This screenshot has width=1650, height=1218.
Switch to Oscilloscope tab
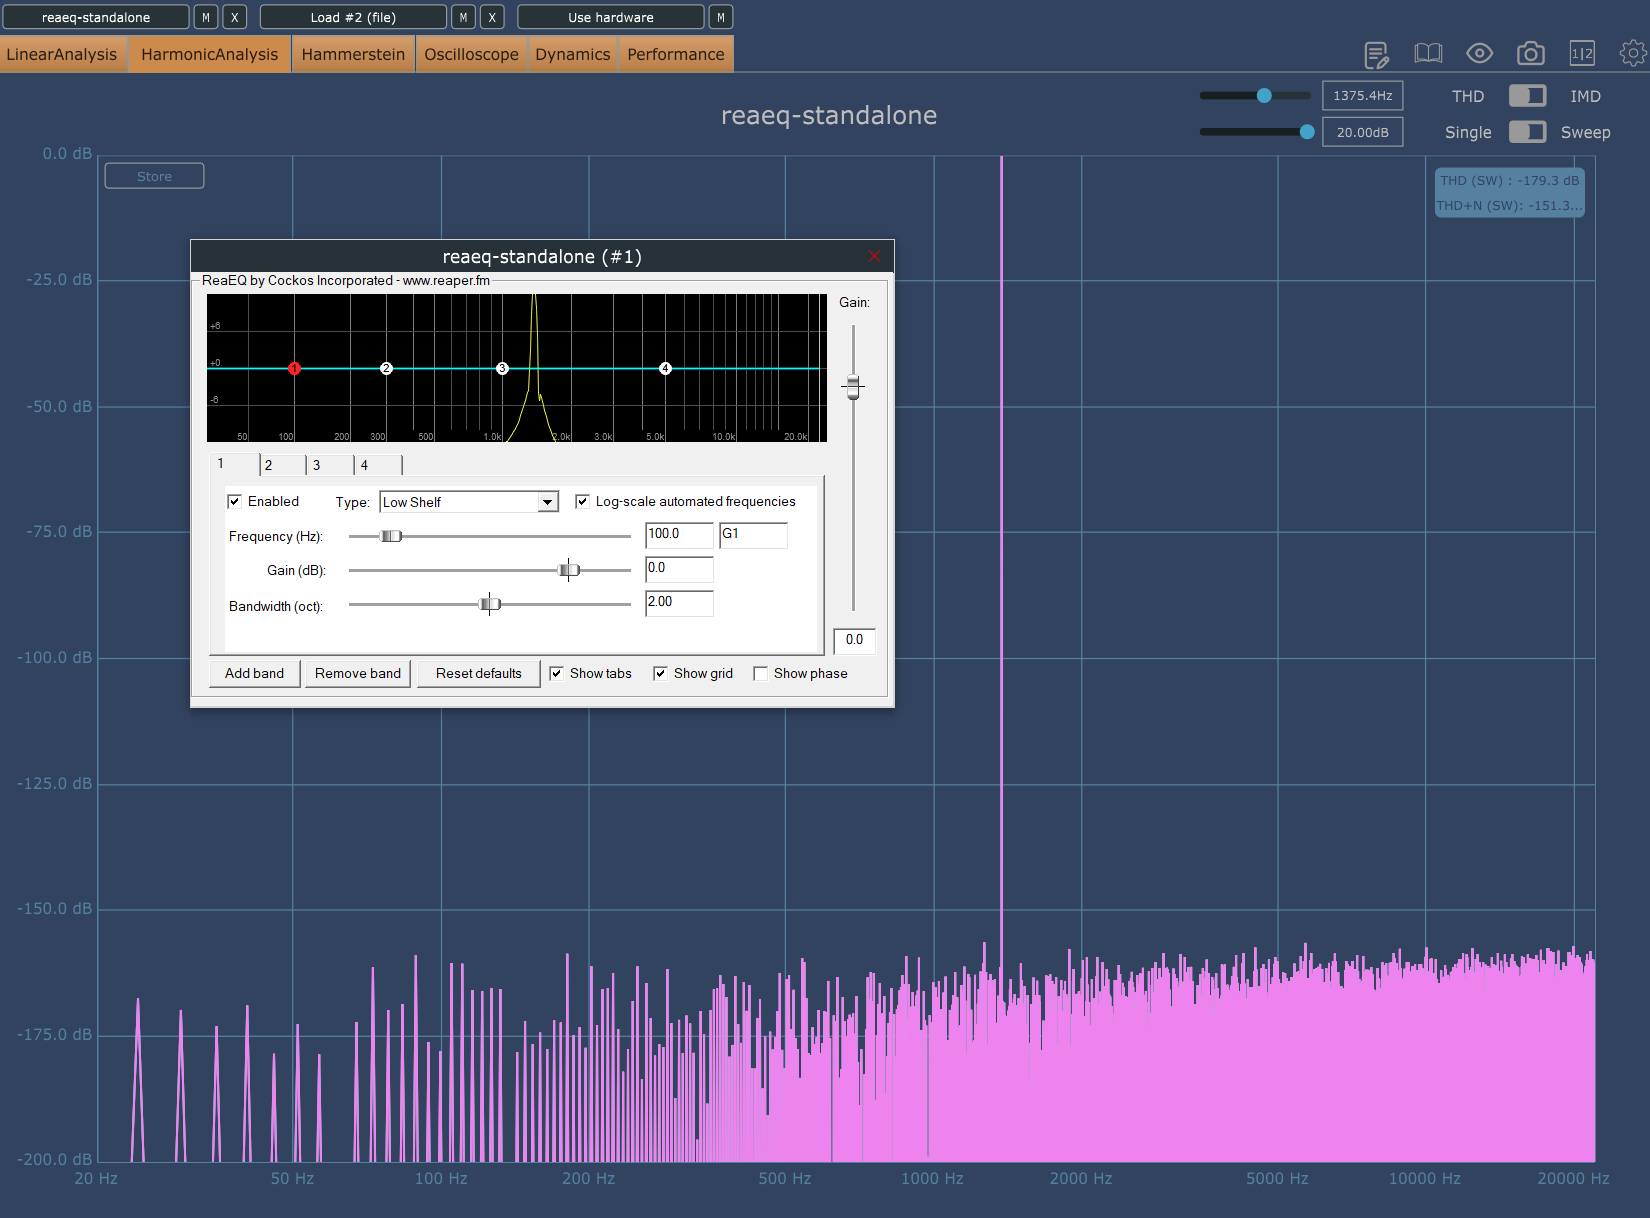[x=471, y=54]
